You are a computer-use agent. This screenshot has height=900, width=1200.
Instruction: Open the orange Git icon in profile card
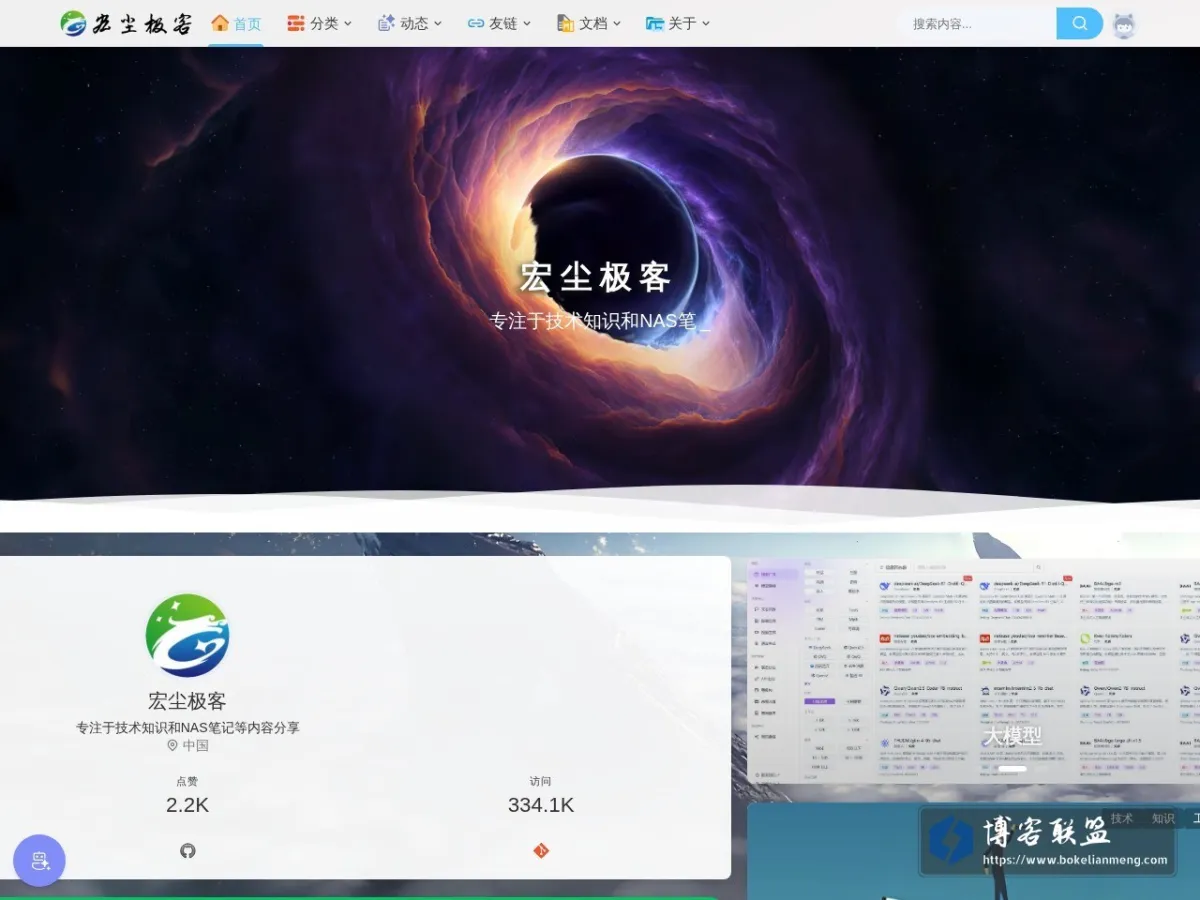pyautogui.click(x=541, y=851)
